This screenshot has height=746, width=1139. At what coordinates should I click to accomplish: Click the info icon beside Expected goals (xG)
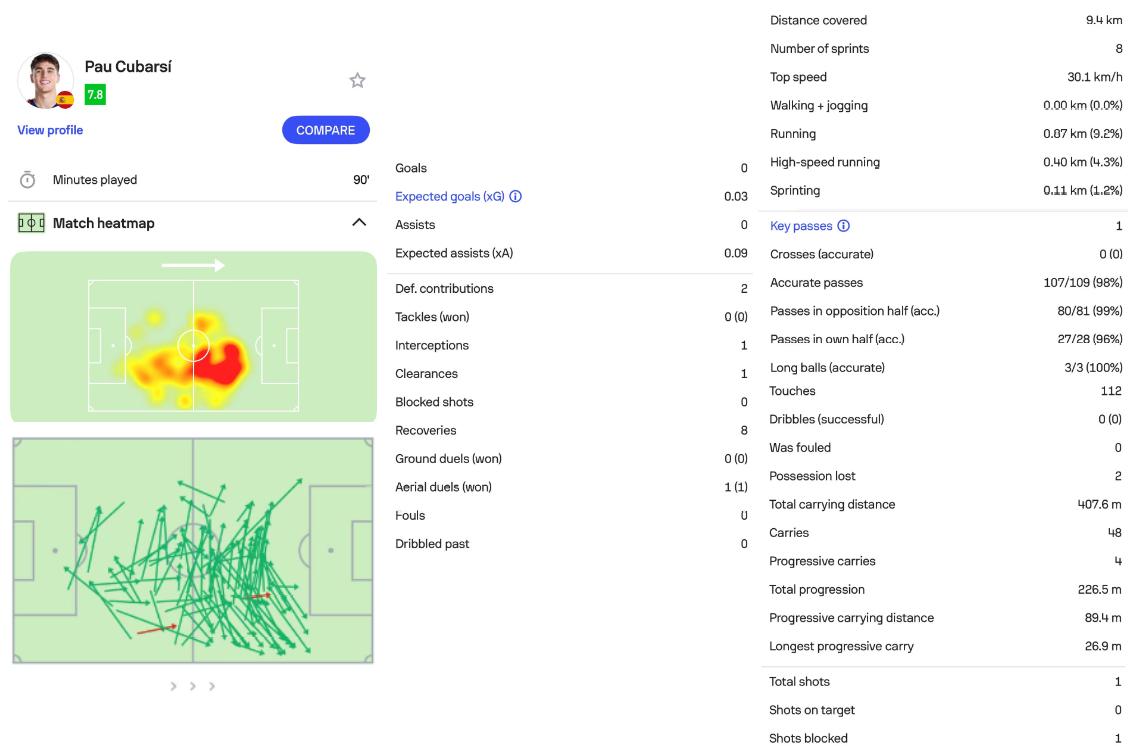coord(515,196)
